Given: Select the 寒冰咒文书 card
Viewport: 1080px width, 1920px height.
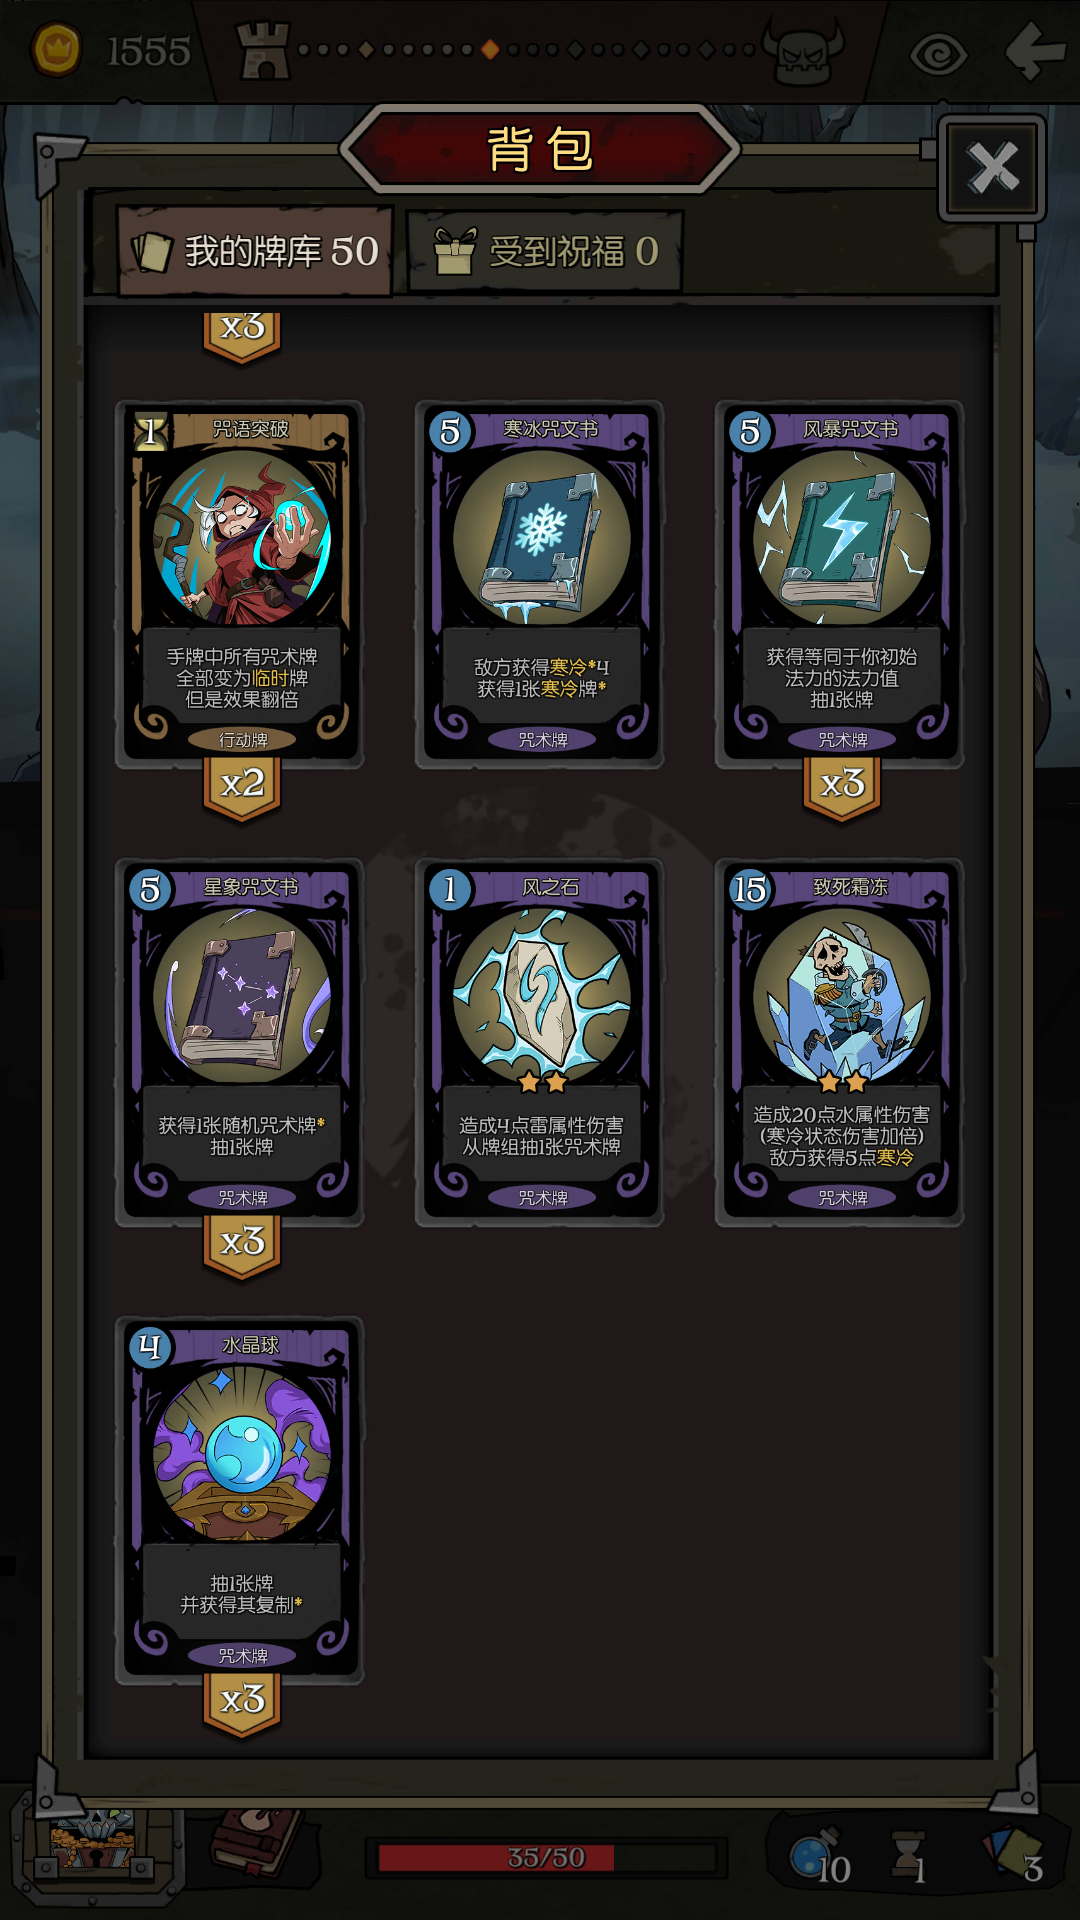Looking at the screenshot, I should click(540, 584).
